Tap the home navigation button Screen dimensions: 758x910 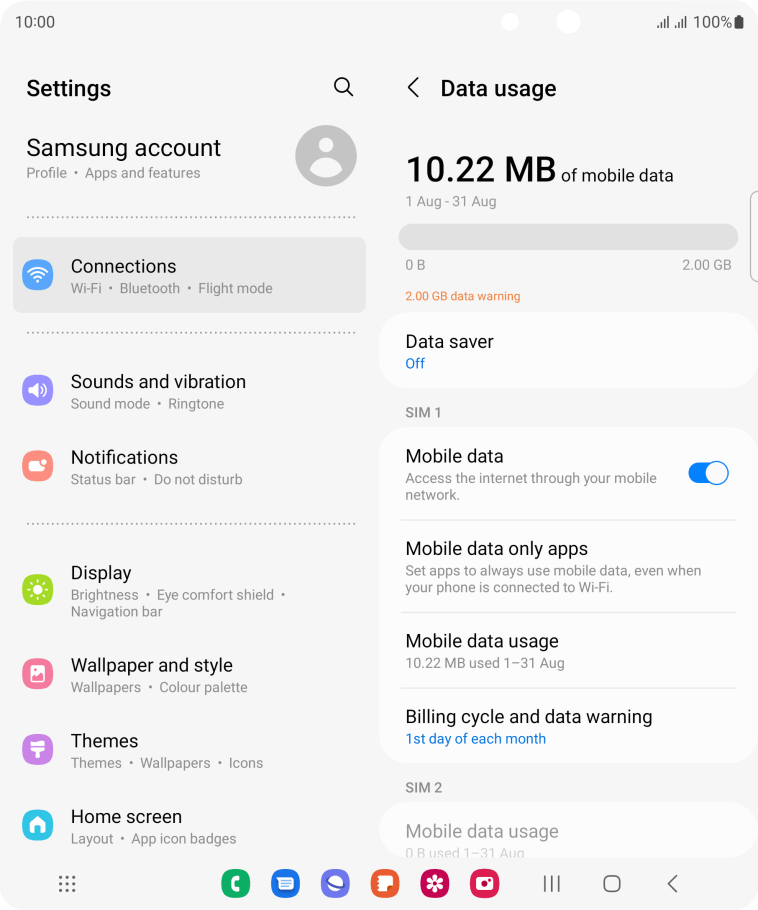[612, 884]
